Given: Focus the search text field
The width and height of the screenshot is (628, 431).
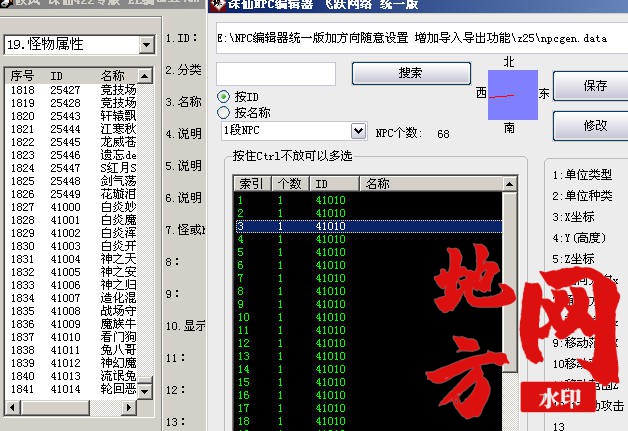Looking at the screenshot, I should point(276,74).
